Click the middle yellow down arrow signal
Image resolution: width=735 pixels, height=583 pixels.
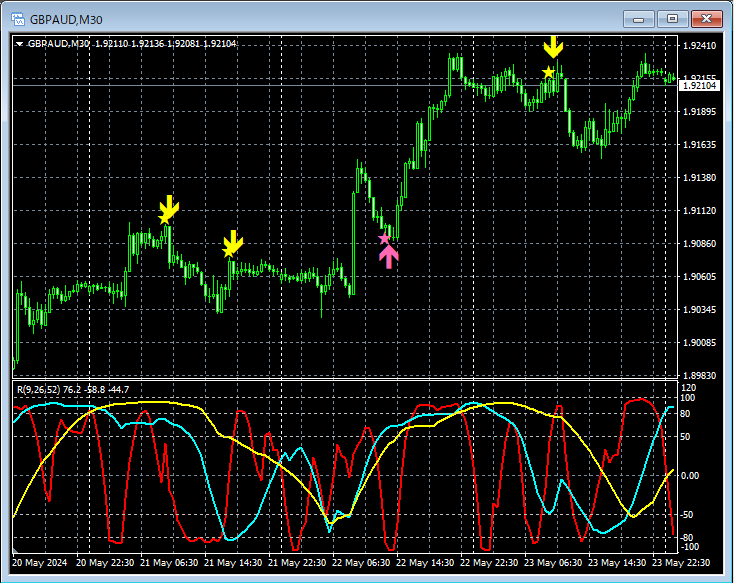click(233, 241)
